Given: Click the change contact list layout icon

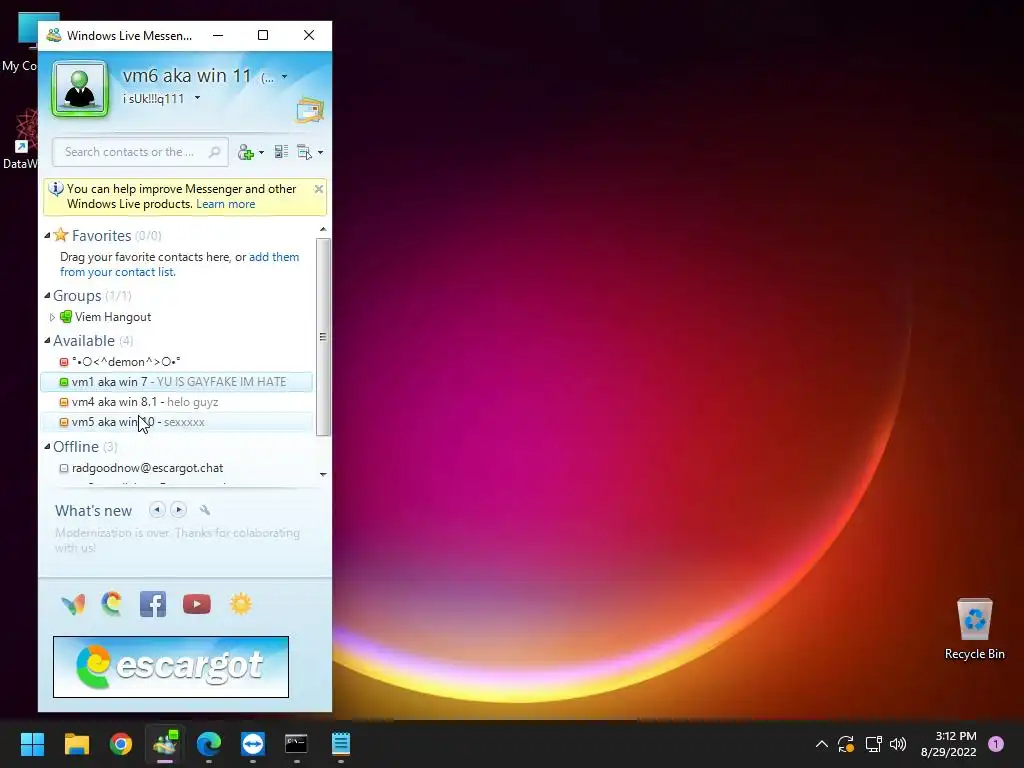Looking at the screenshot, I should click(x=281, y=152).
